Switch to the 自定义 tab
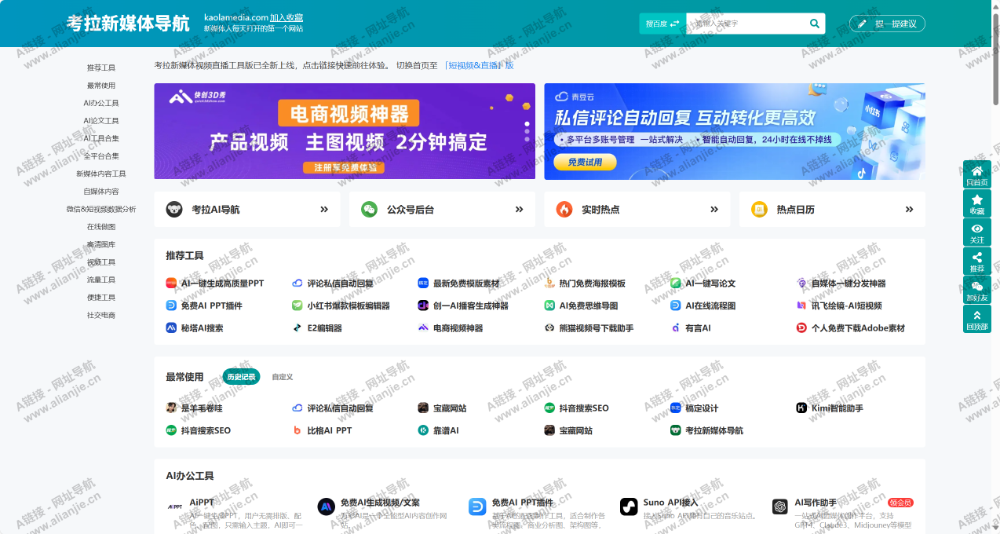 (282, 377)
